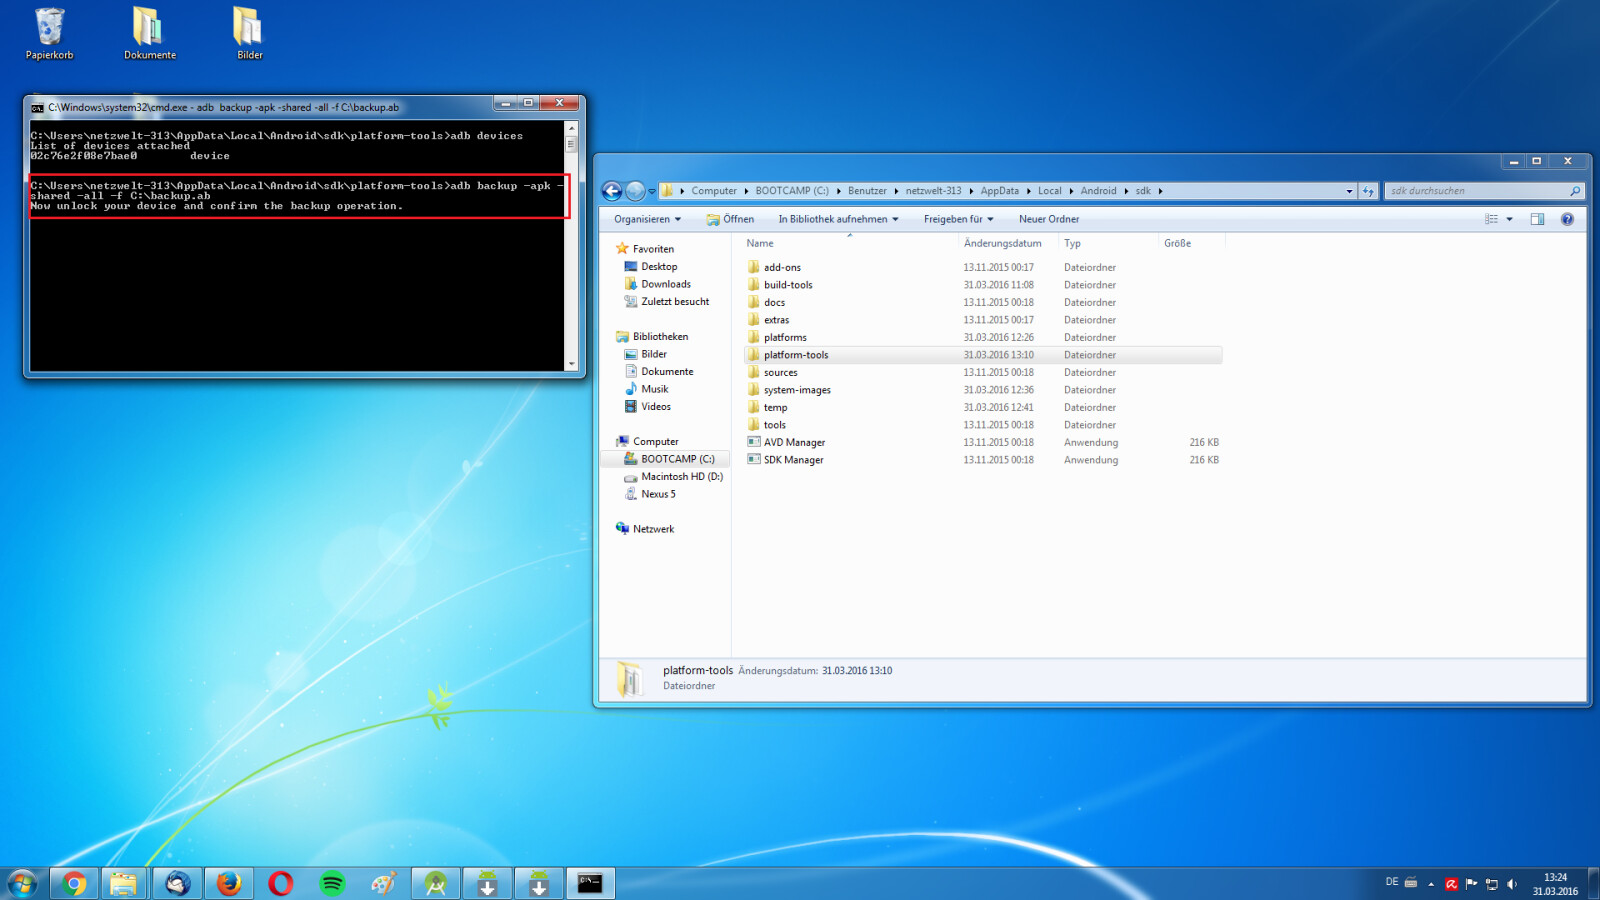Toggle the preview pane in Explorer
1600x900 pixels.
click(x=1537, y=219)
